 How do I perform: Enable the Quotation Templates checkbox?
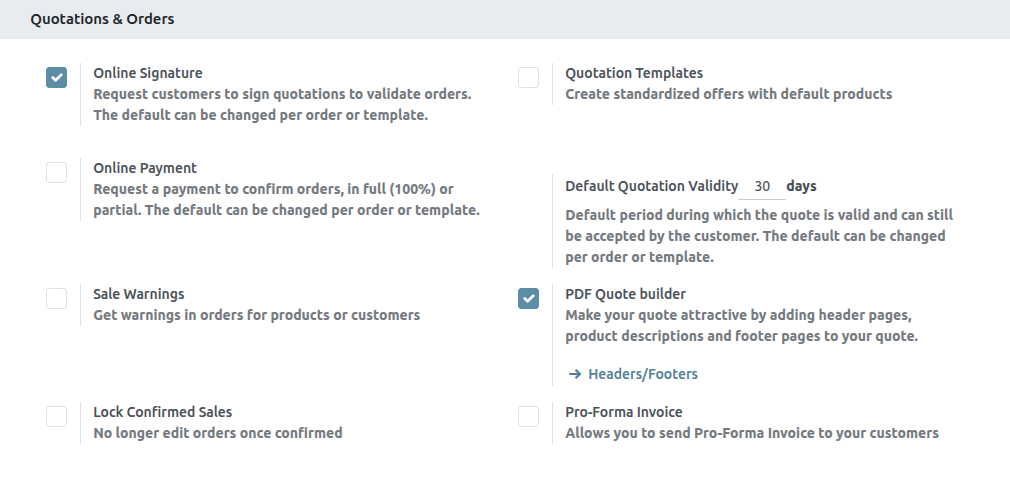pos(529,78)
